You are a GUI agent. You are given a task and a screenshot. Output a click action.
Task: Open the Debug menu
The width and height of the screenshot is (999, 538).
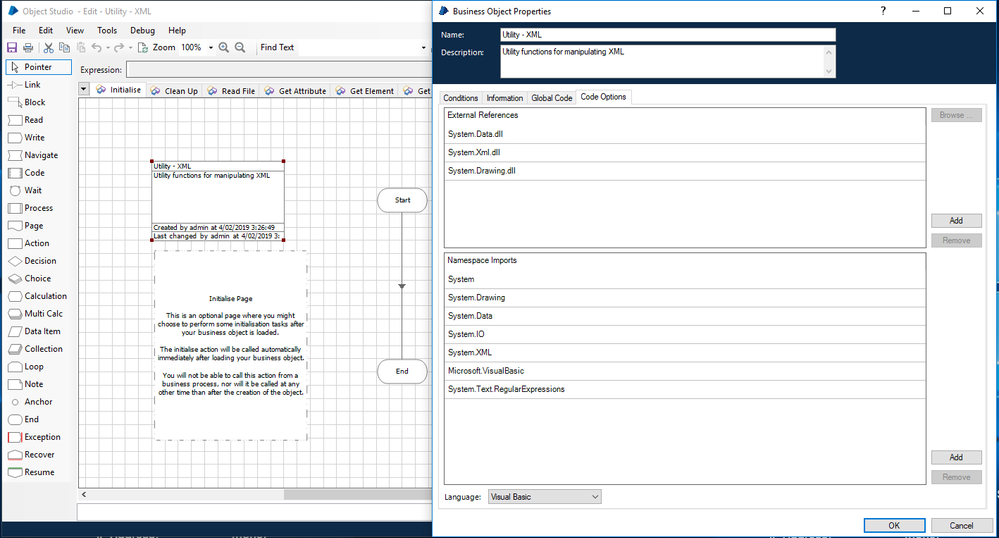click(142, 31)
